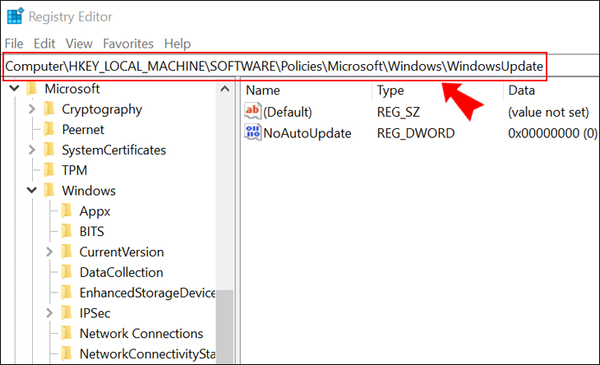Click the Peernet folder icon
This screenshot has height=365, width=600.
click(x=49, y=129)
